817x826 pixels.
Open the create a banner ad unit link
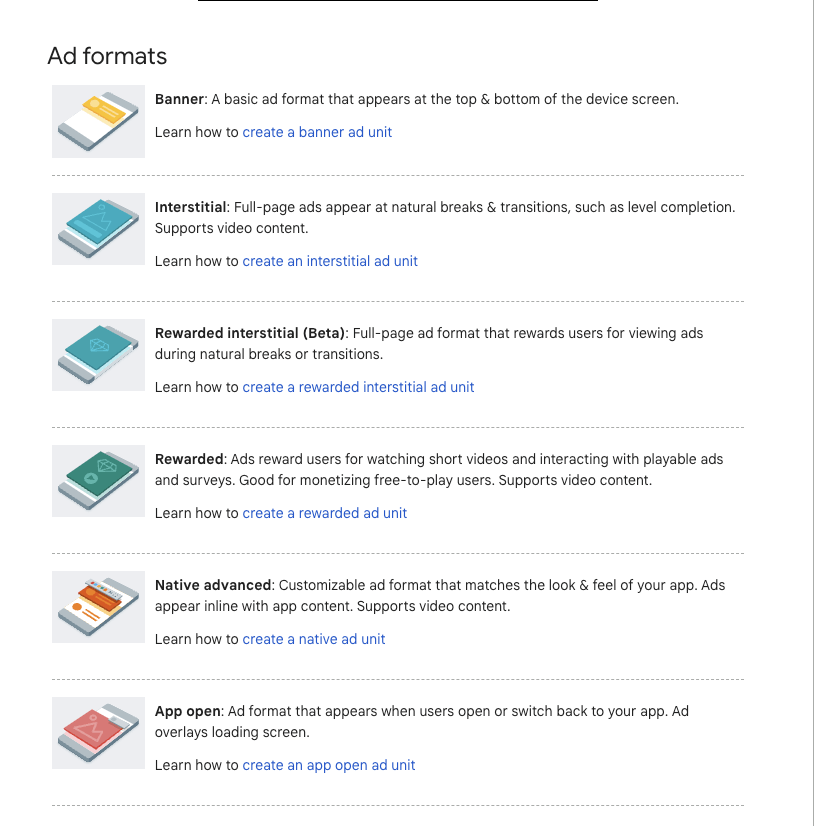click(x=317, y=132)
